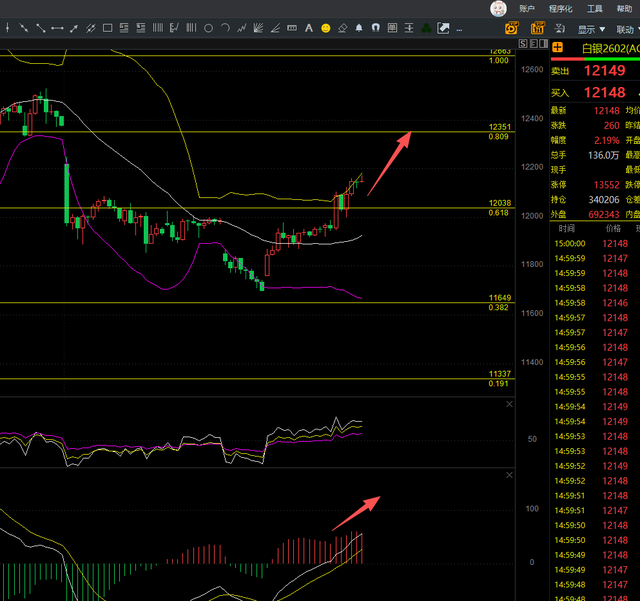
Task: Click the 12146 price in tick list
Action: coord(615,303)
